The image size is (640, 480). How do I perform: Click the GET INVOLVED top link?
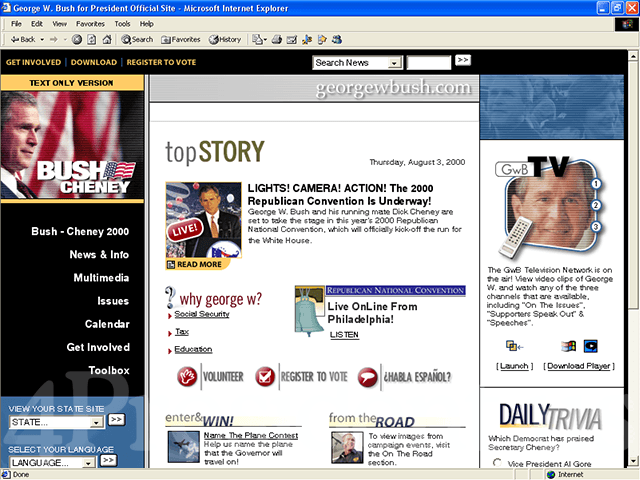pos(33,62)
